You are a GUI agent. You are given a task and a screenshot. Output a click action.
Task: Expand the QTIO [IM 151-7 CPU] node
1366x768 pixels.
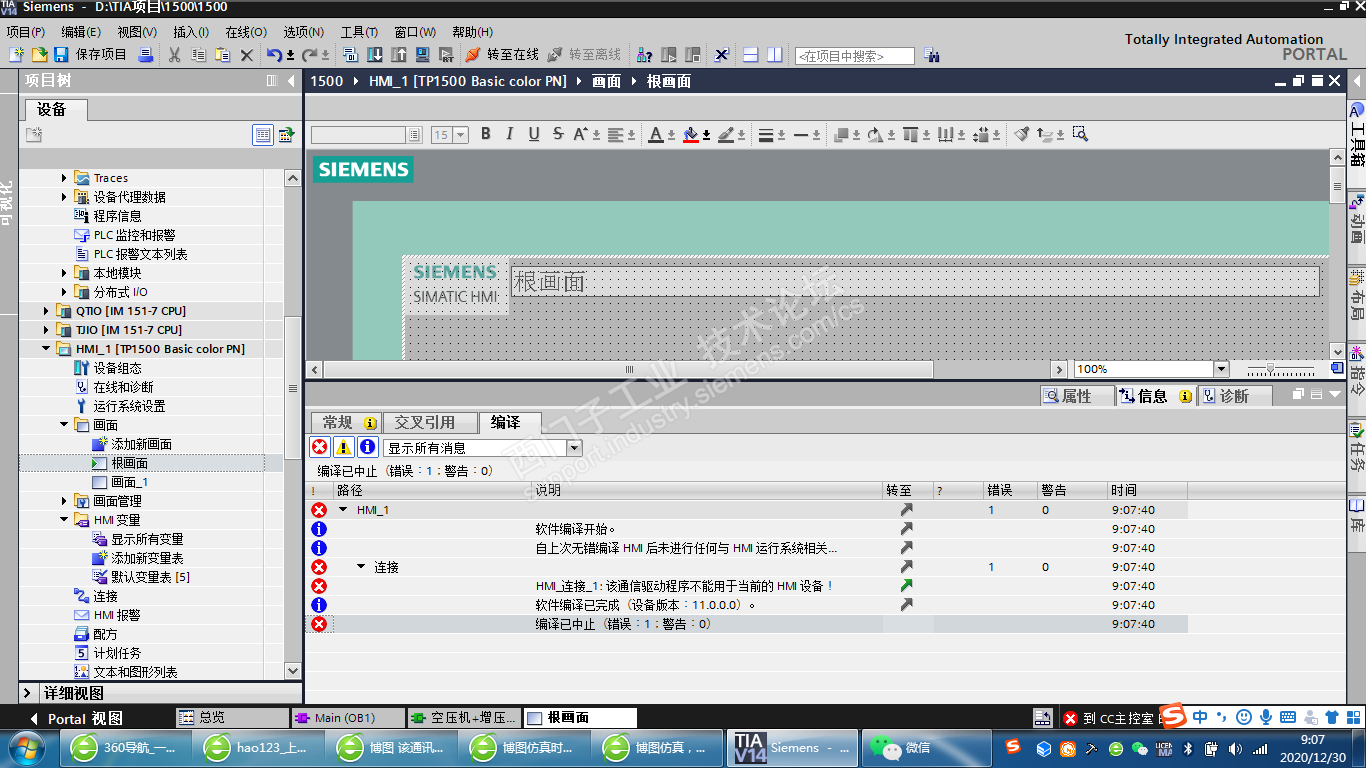pyautogui.click(x=46, y=311)
